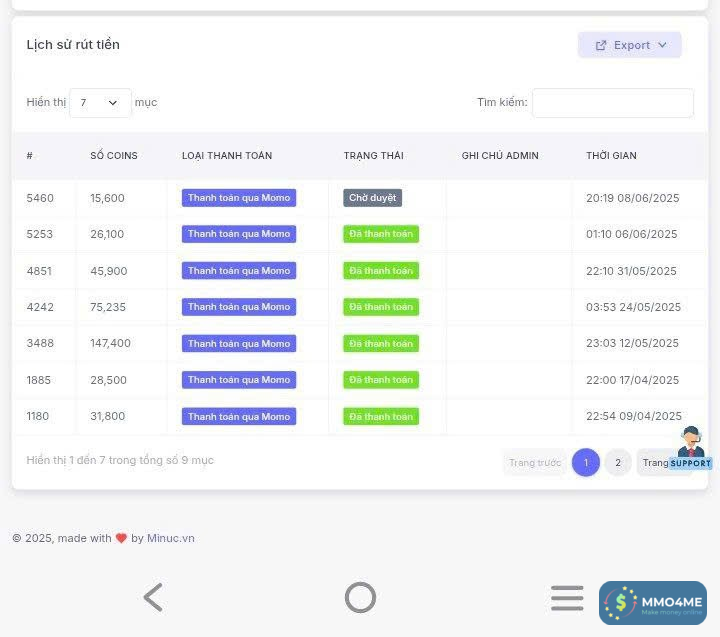
Task: Click the red heart icon in footer
Action: coord(121,538)
